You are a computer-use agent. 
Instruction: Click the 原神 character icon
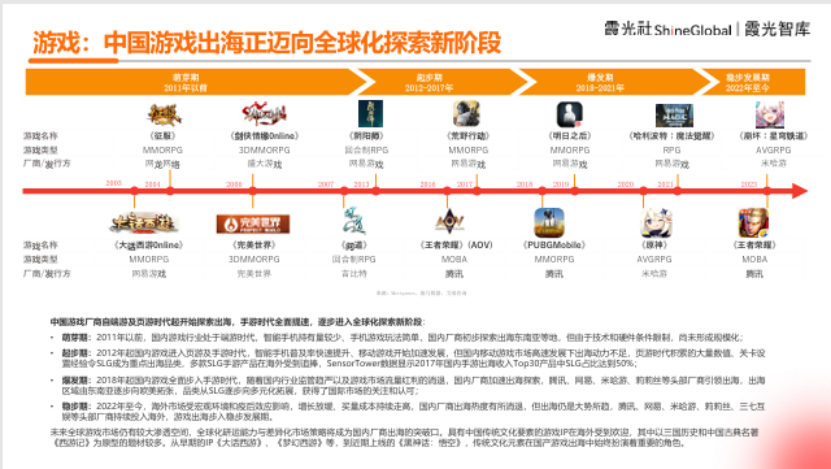(x=656, y=222)
